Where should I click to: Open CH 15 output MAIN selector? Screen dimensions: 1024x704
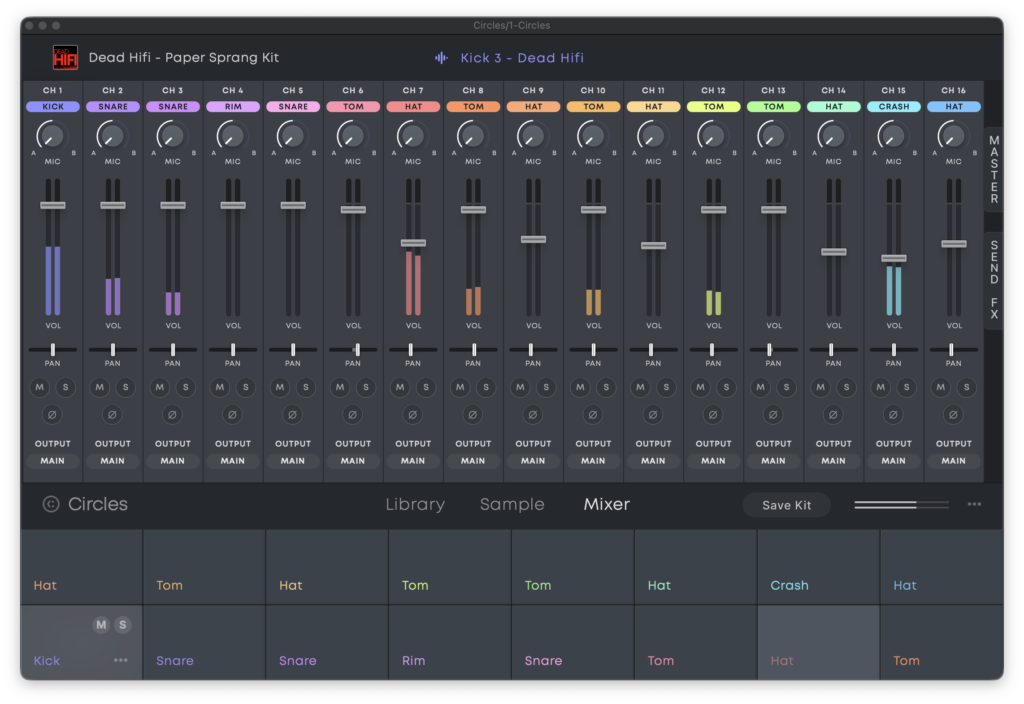893,461
